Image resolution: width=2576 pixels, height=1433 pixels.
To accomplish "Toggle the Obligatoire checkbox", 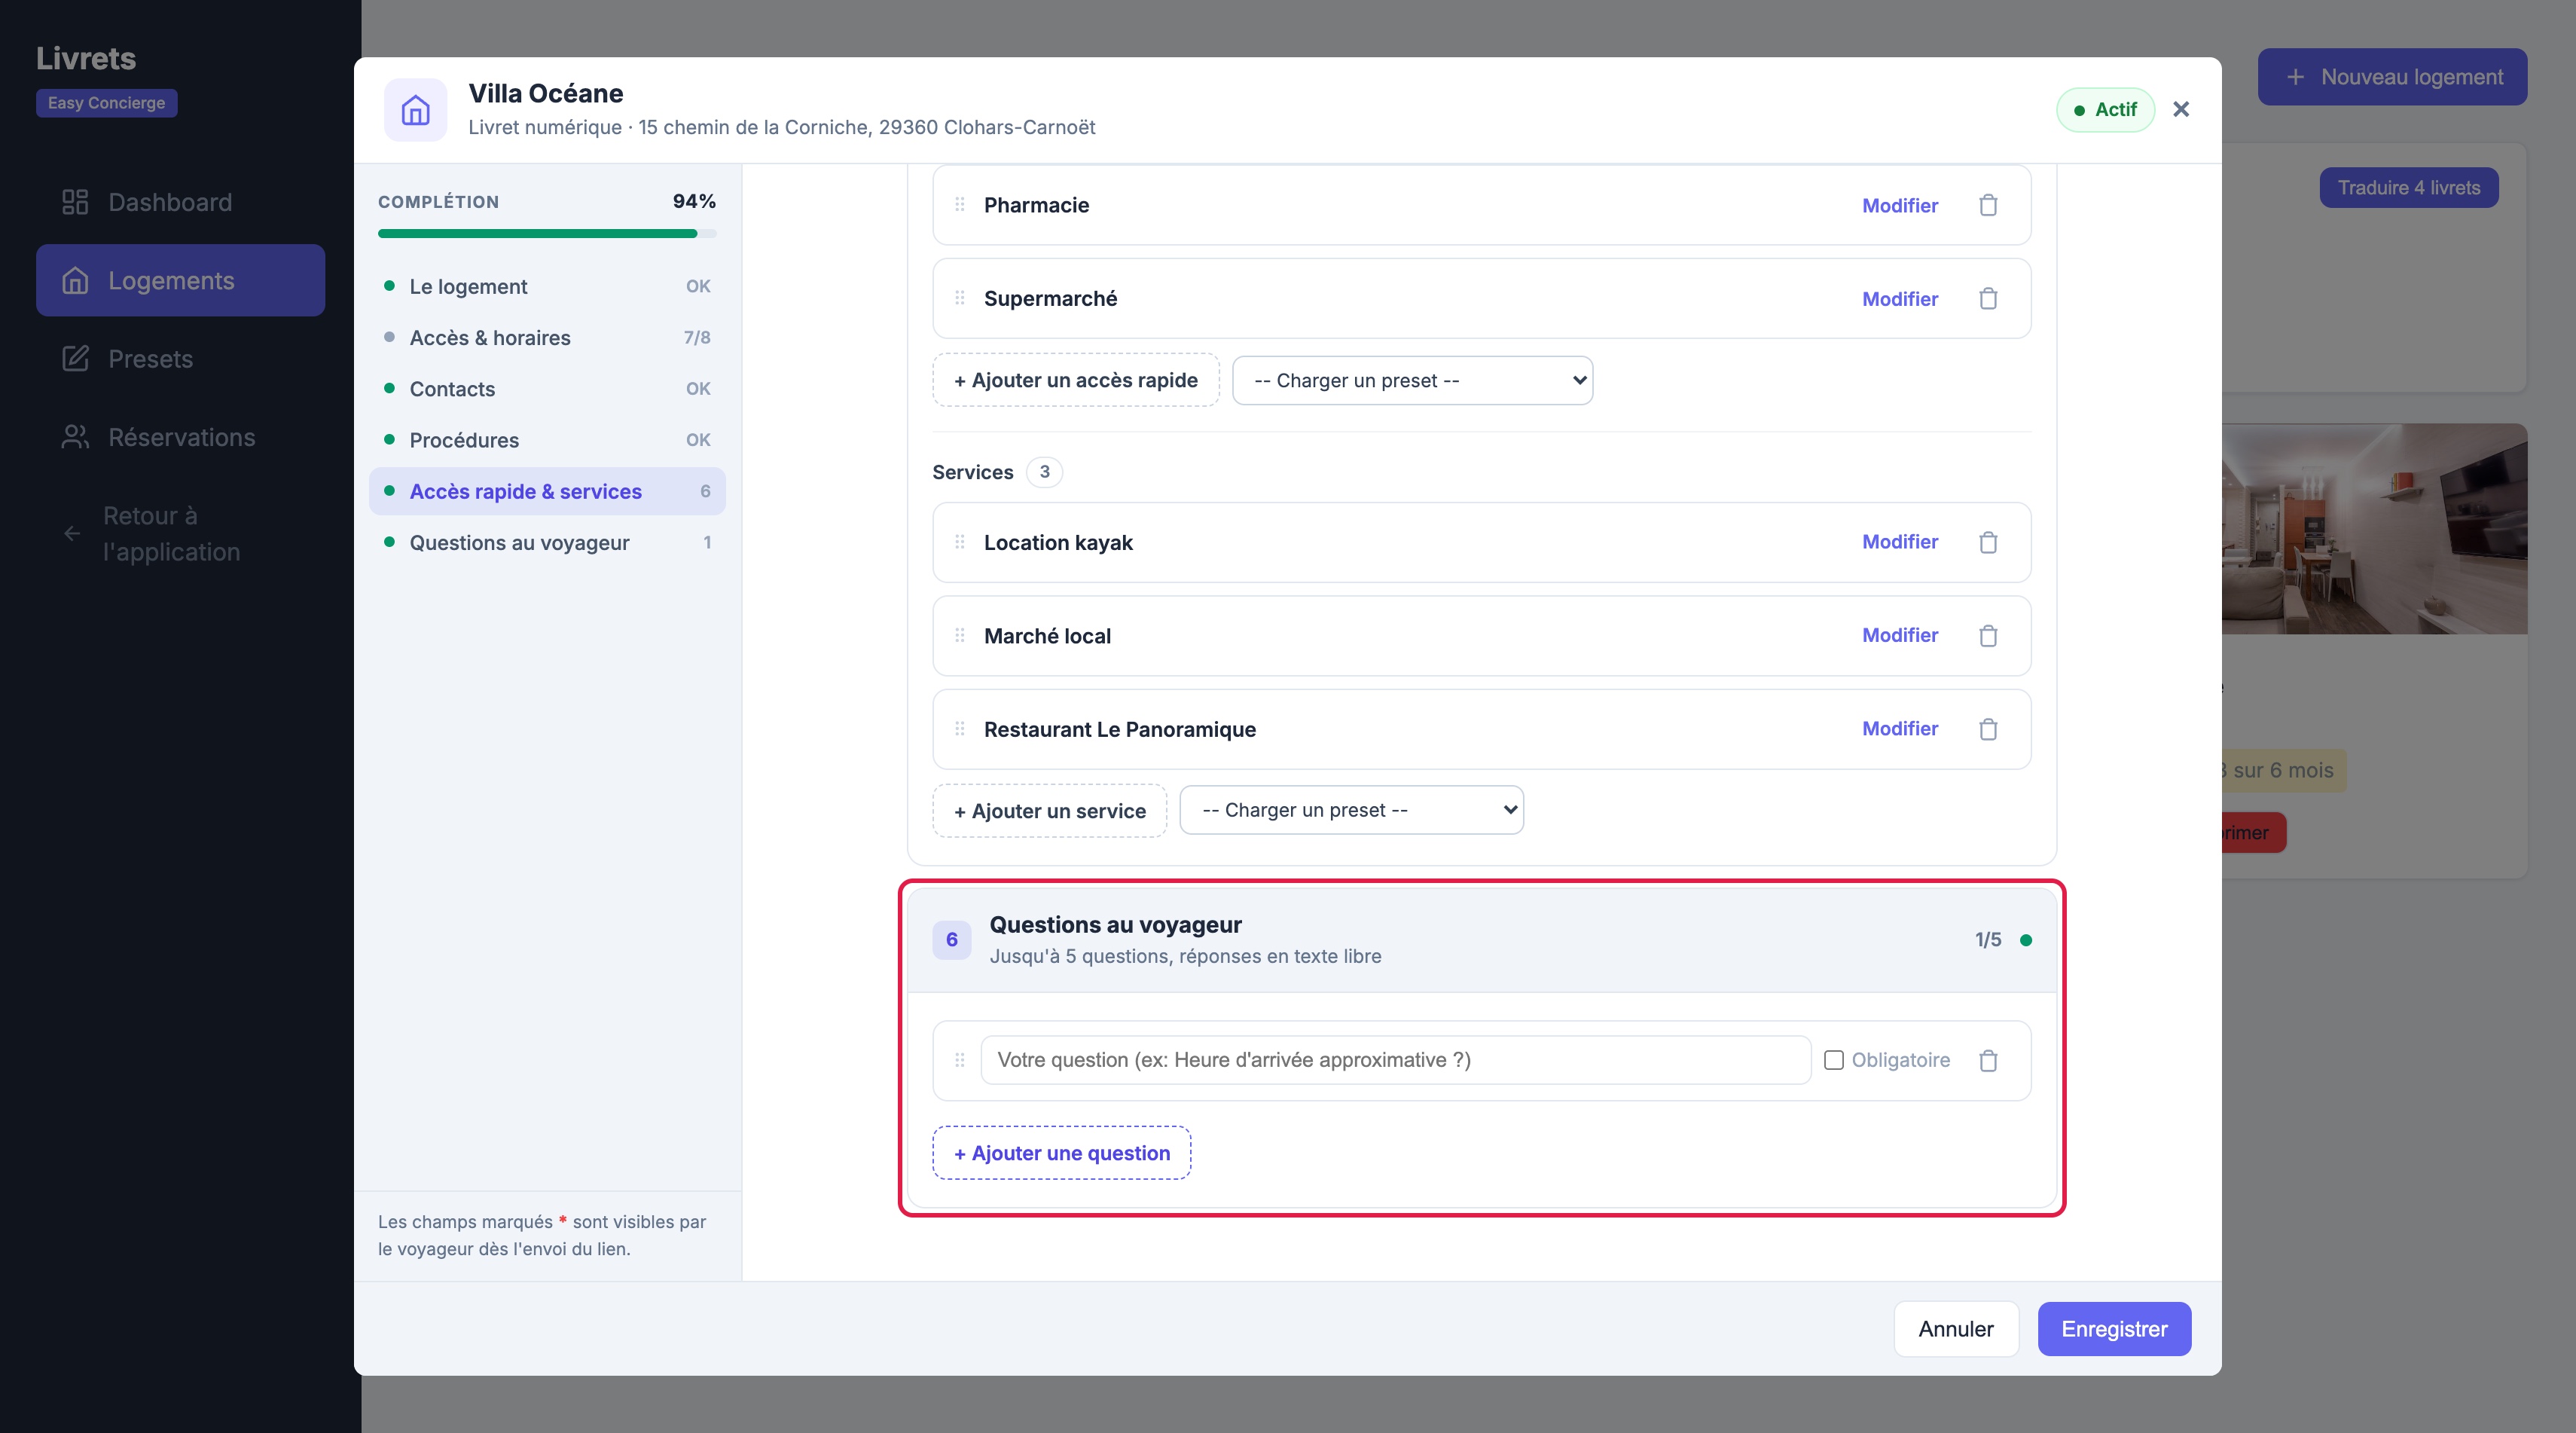I will (x=1833, y=1060).
